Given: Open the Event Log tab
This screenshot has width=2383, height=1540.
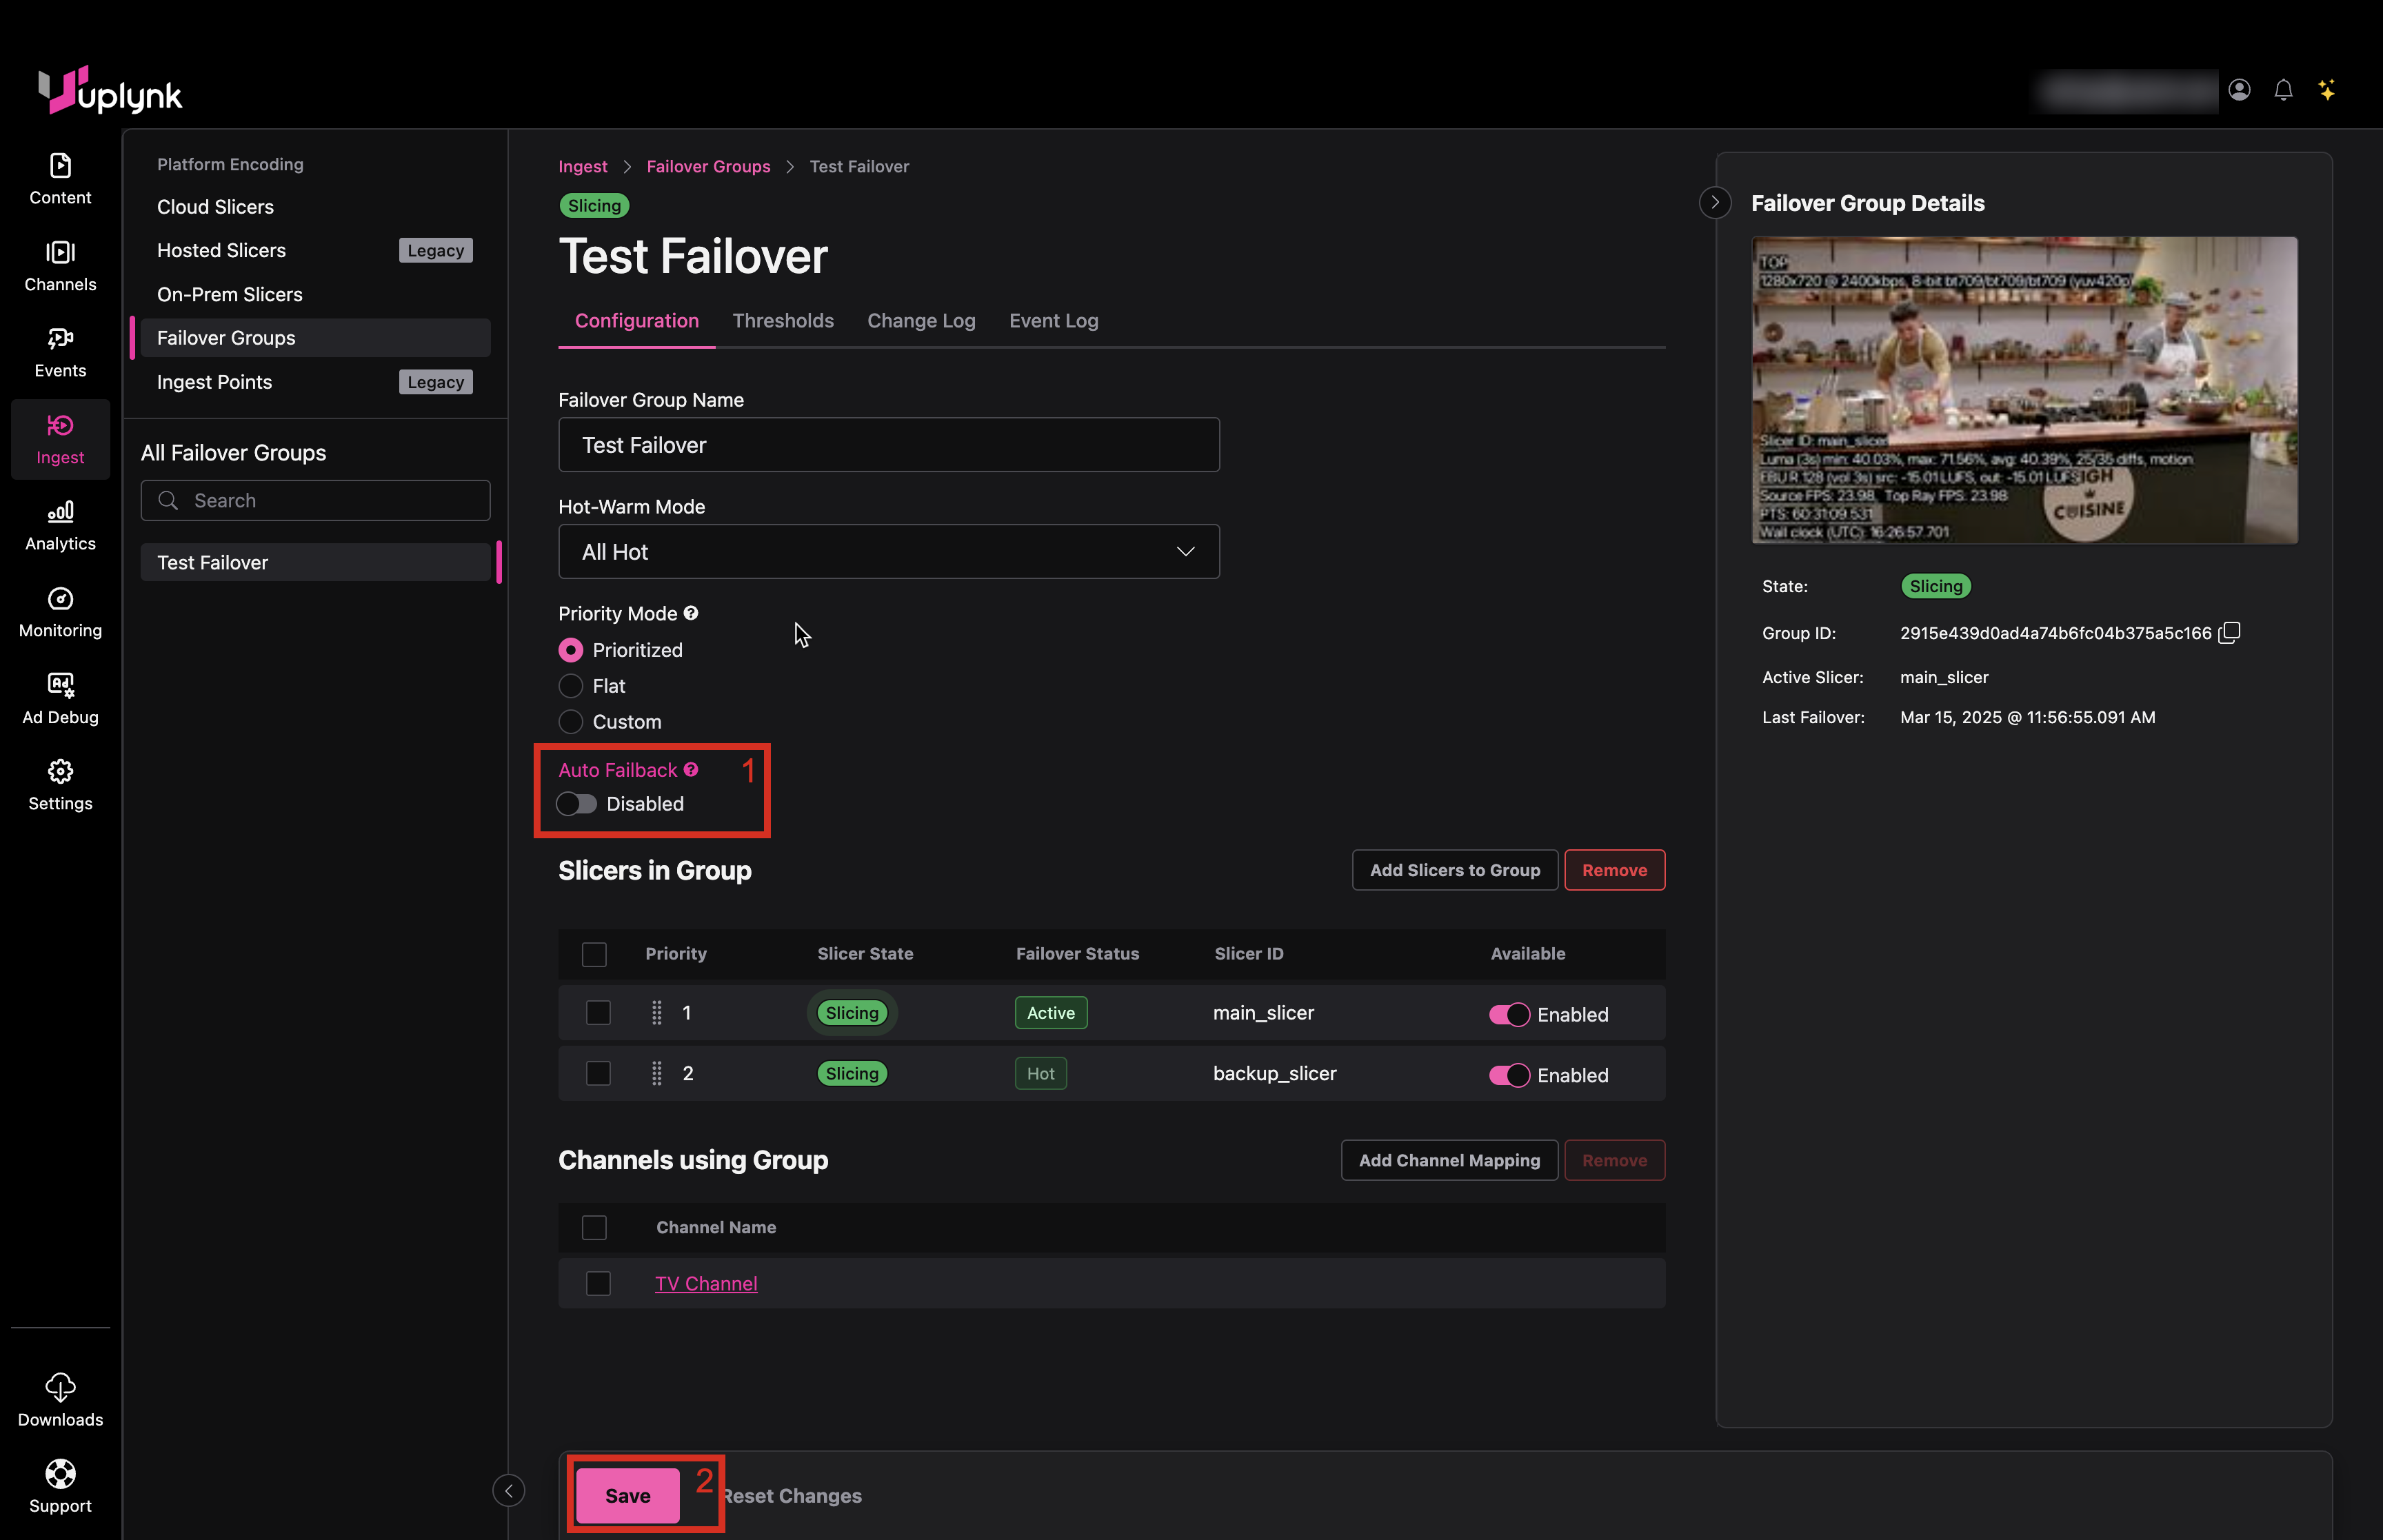Looking at the screenshot, I should tap(1053, 321).
